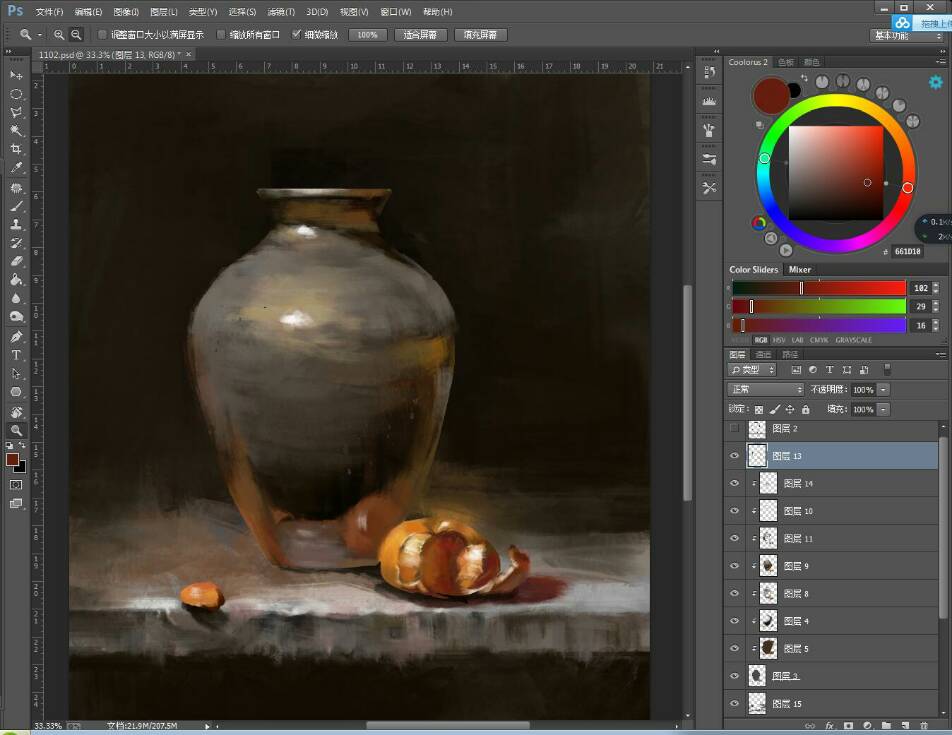
Task: Open zoom tool preset dropdown arrow
Action: coord(39,35)
